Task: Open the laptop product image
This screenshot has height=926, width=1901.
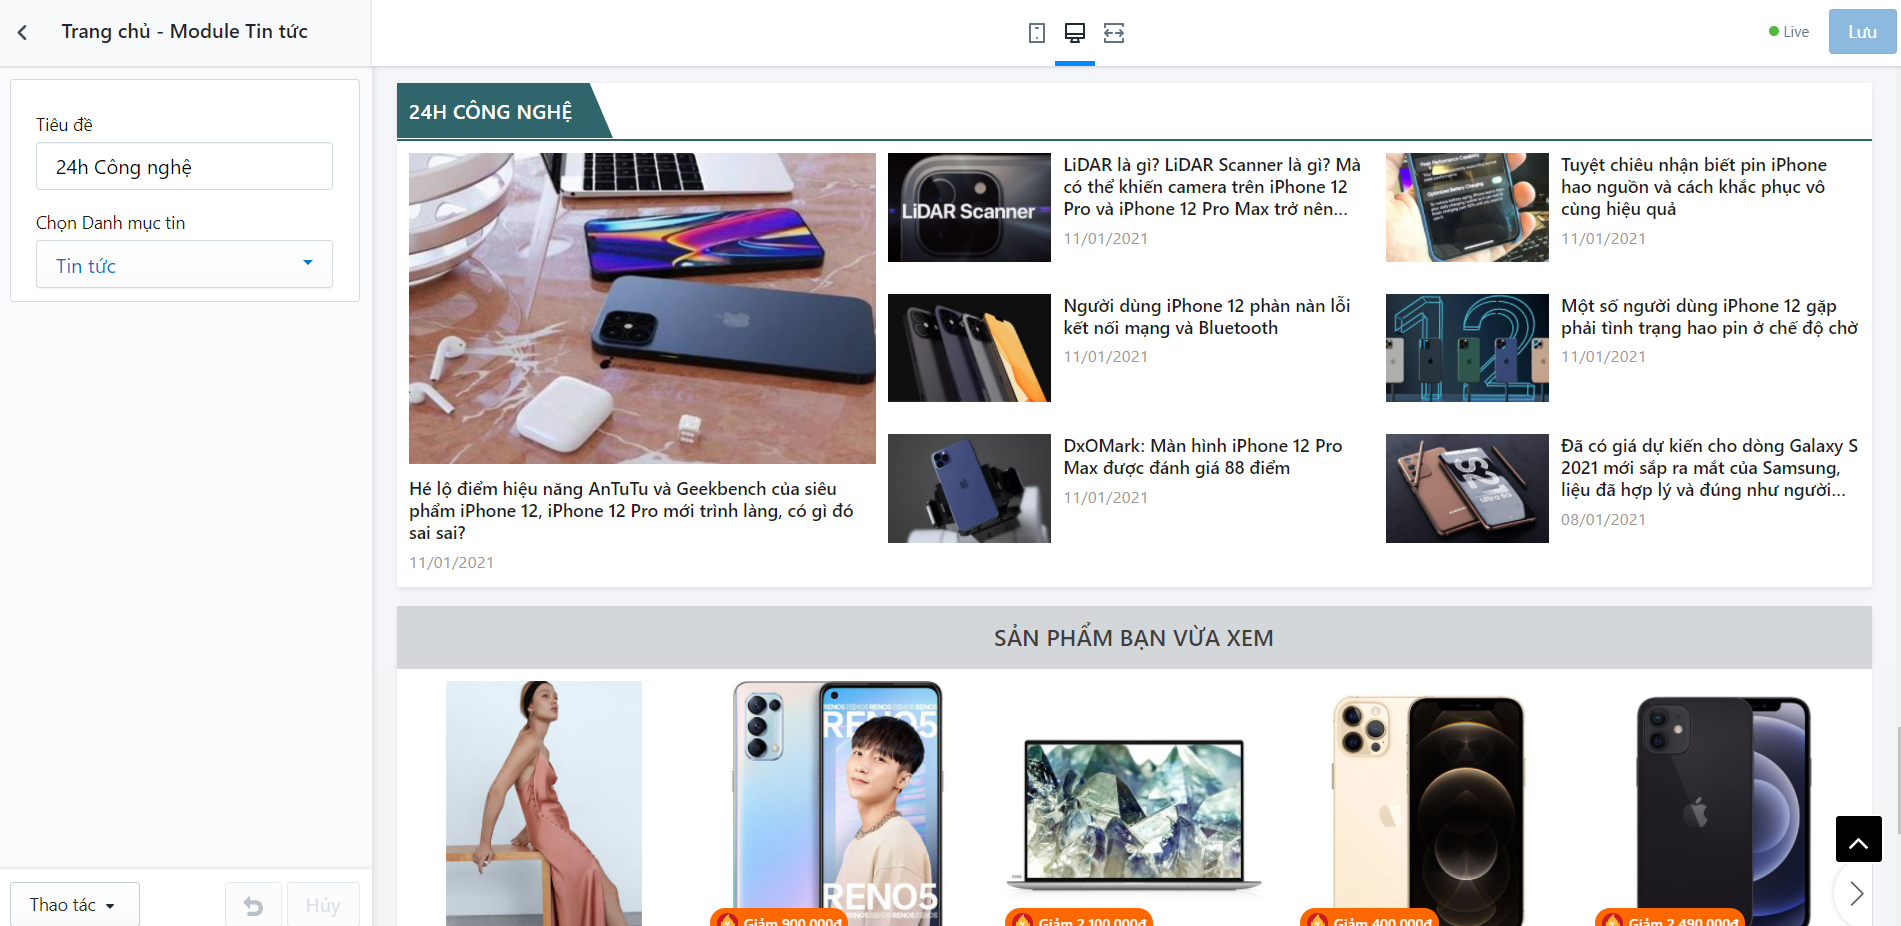Action: [1133, 815]
